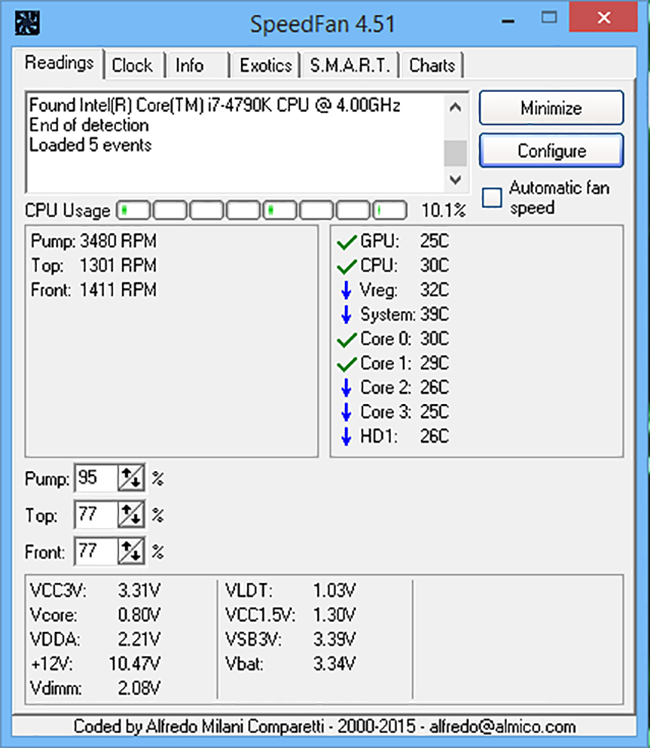Click the Minimize button in Readings

551,108
